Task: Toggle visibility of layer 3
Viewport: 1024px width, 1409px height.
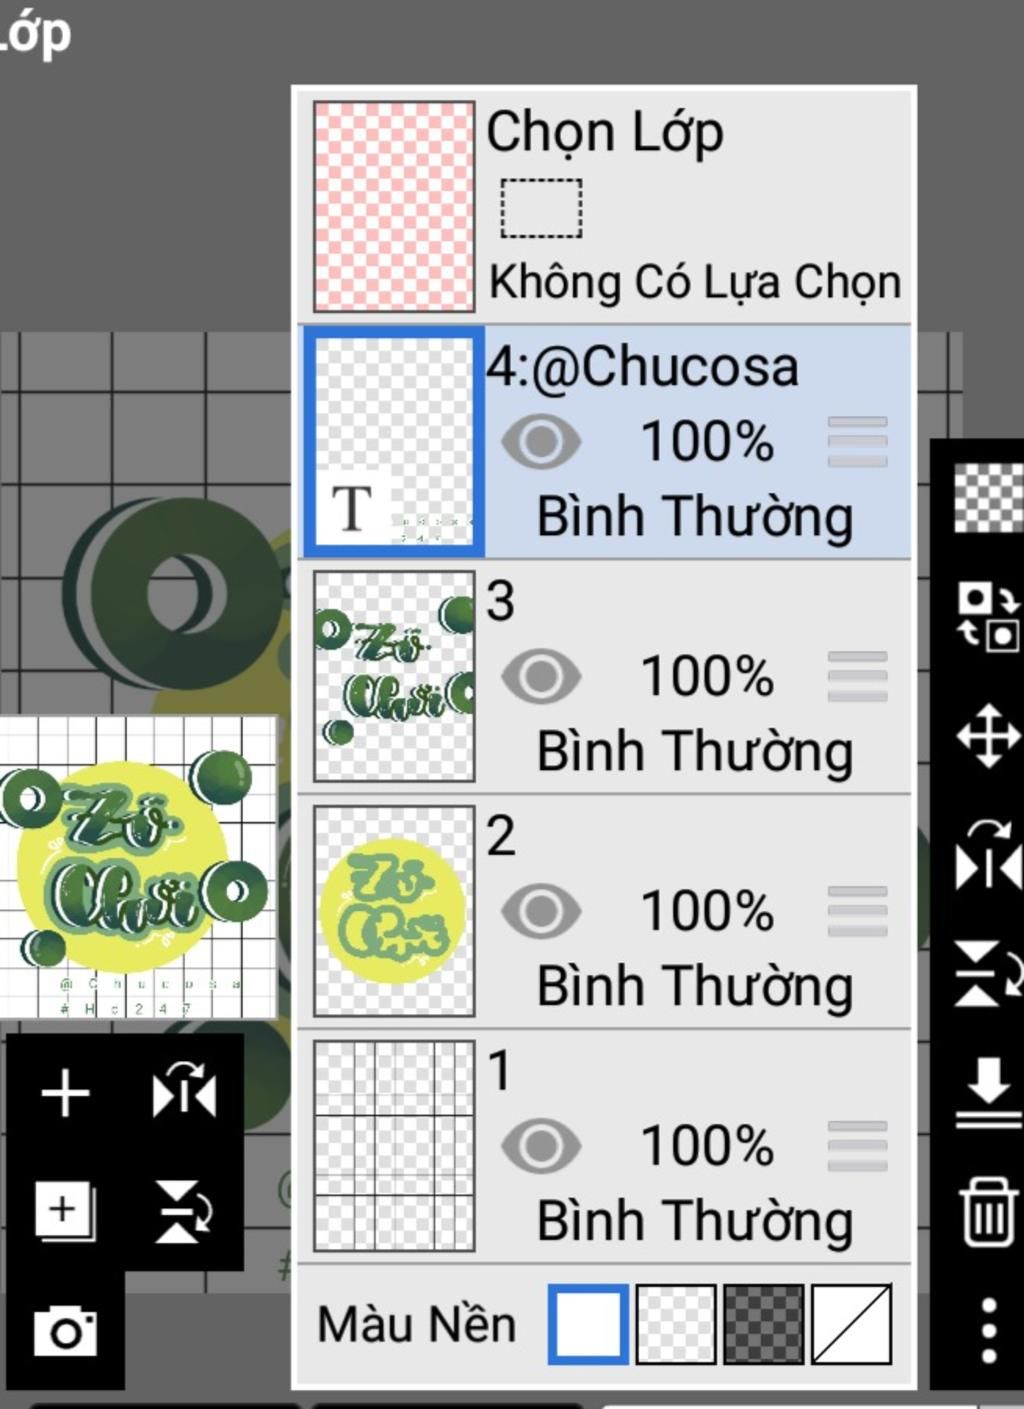Action: coord(541,677)
